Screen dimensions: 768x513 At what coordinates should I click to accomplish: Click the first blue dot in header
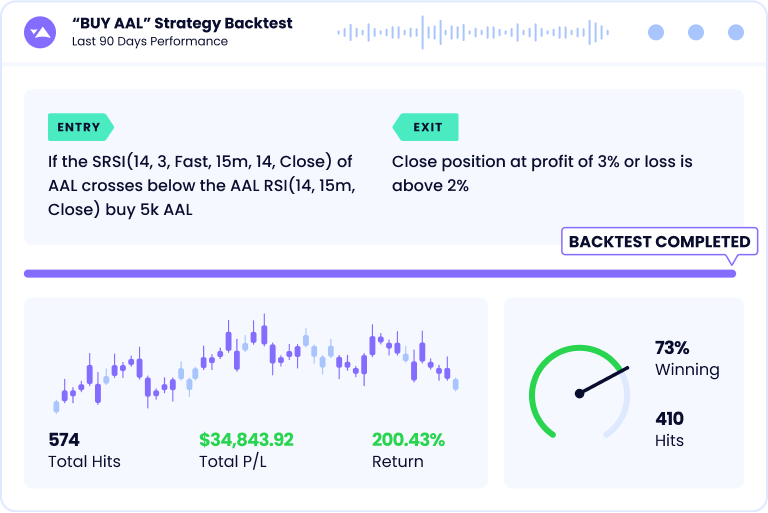[x=656, y=32]
